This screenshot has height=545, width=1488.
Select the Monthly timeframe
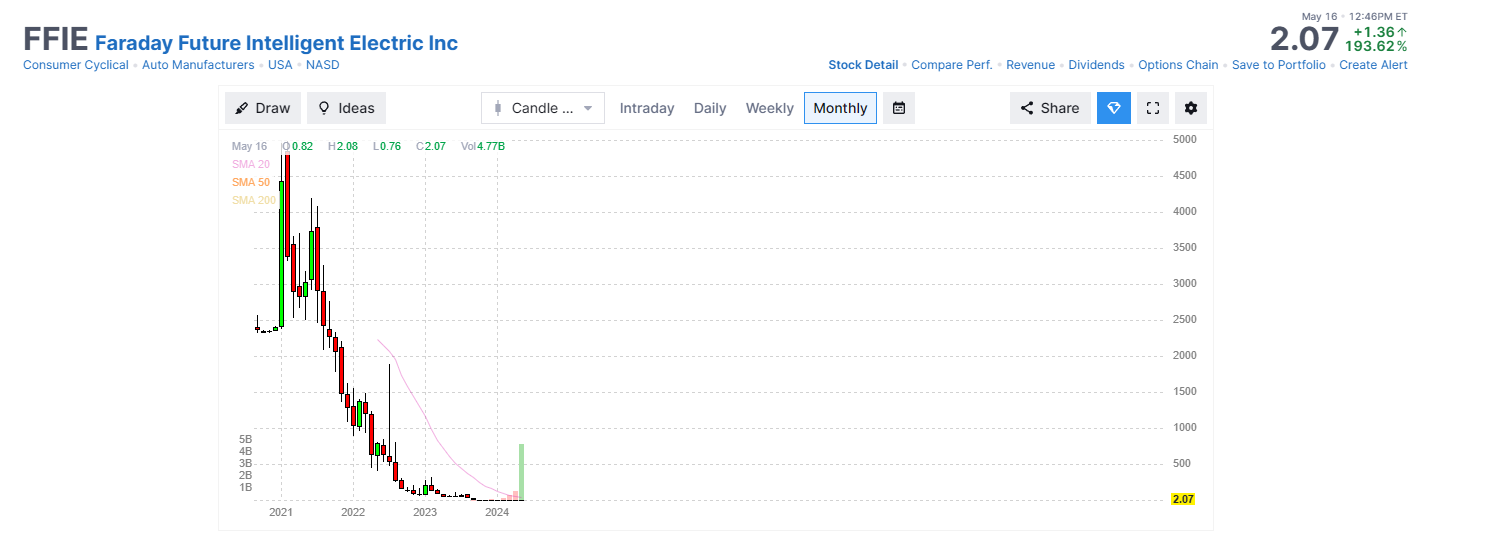click(840, 108)
